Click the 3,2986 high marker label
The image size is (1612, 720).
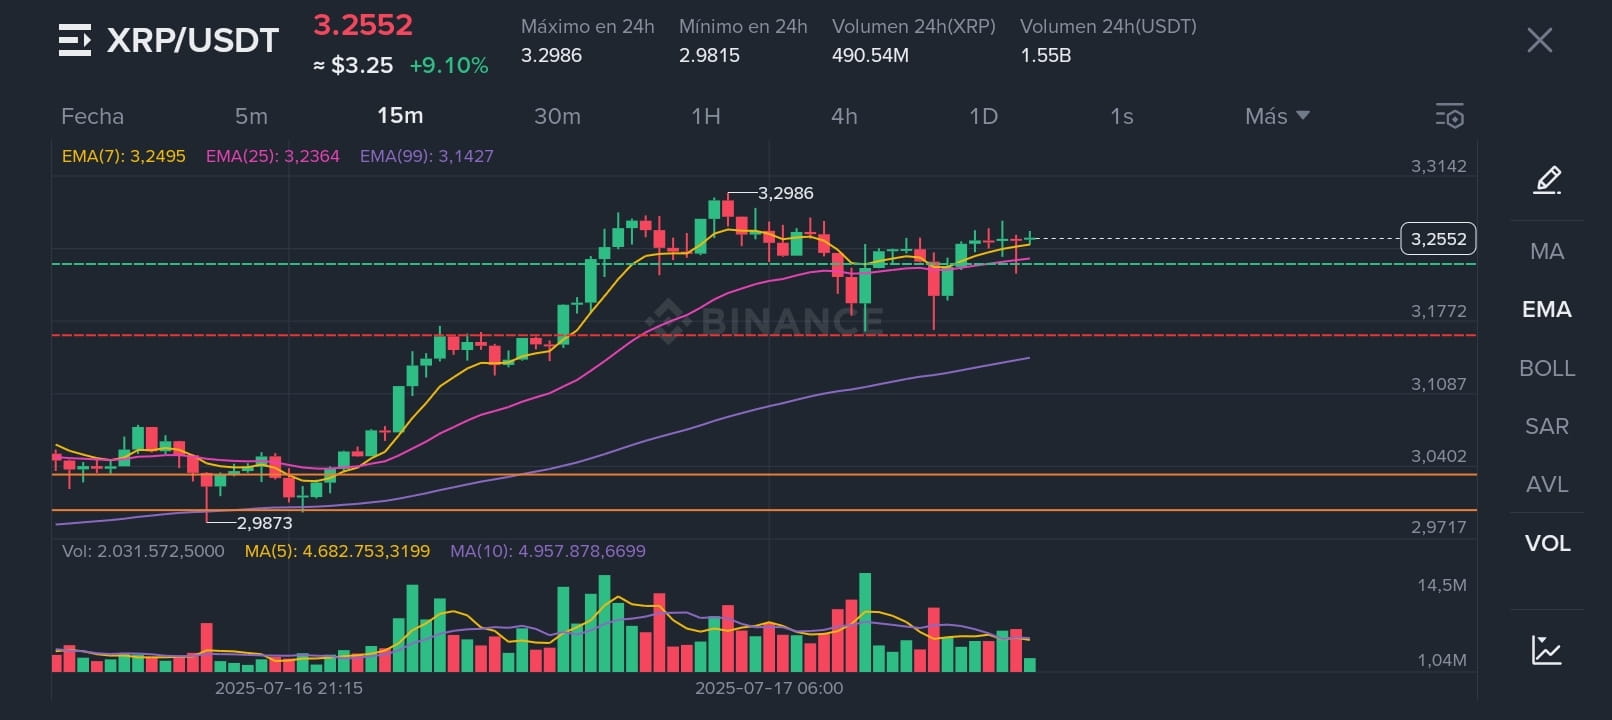pyautogui.click(x=785, y=193)
